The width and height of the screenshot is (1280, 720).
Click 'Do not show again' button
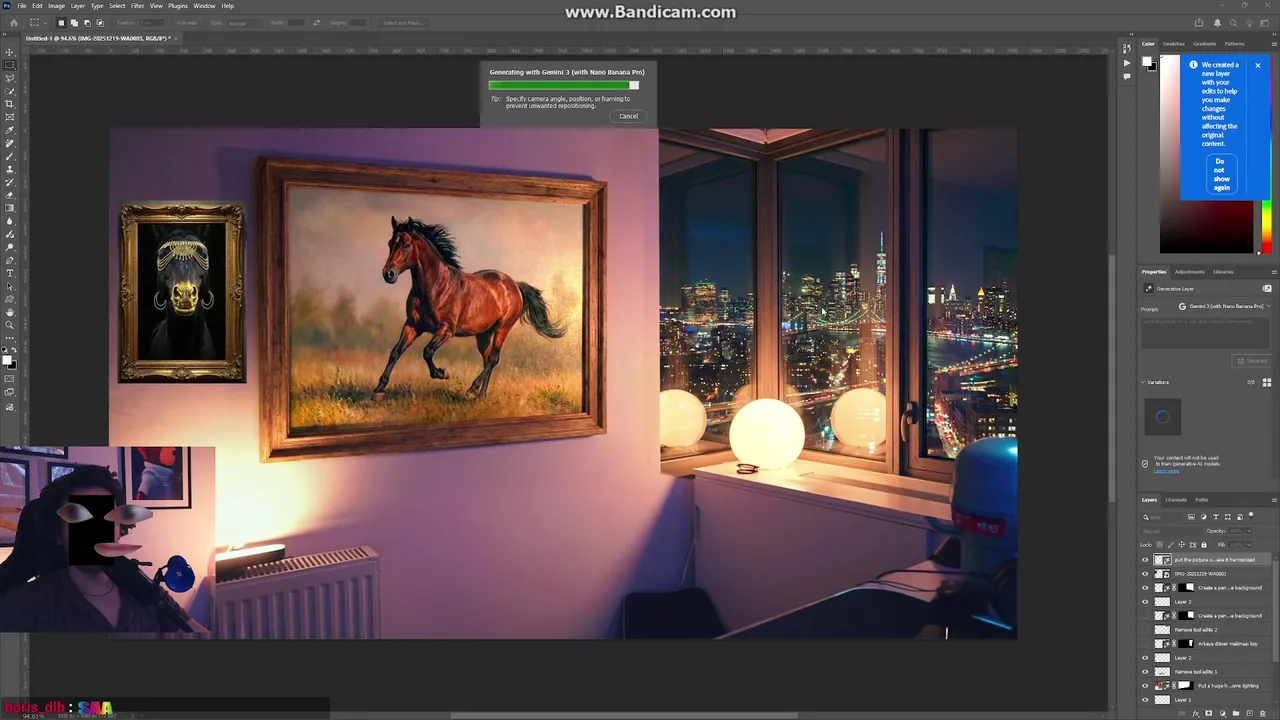pos(1220,174)
